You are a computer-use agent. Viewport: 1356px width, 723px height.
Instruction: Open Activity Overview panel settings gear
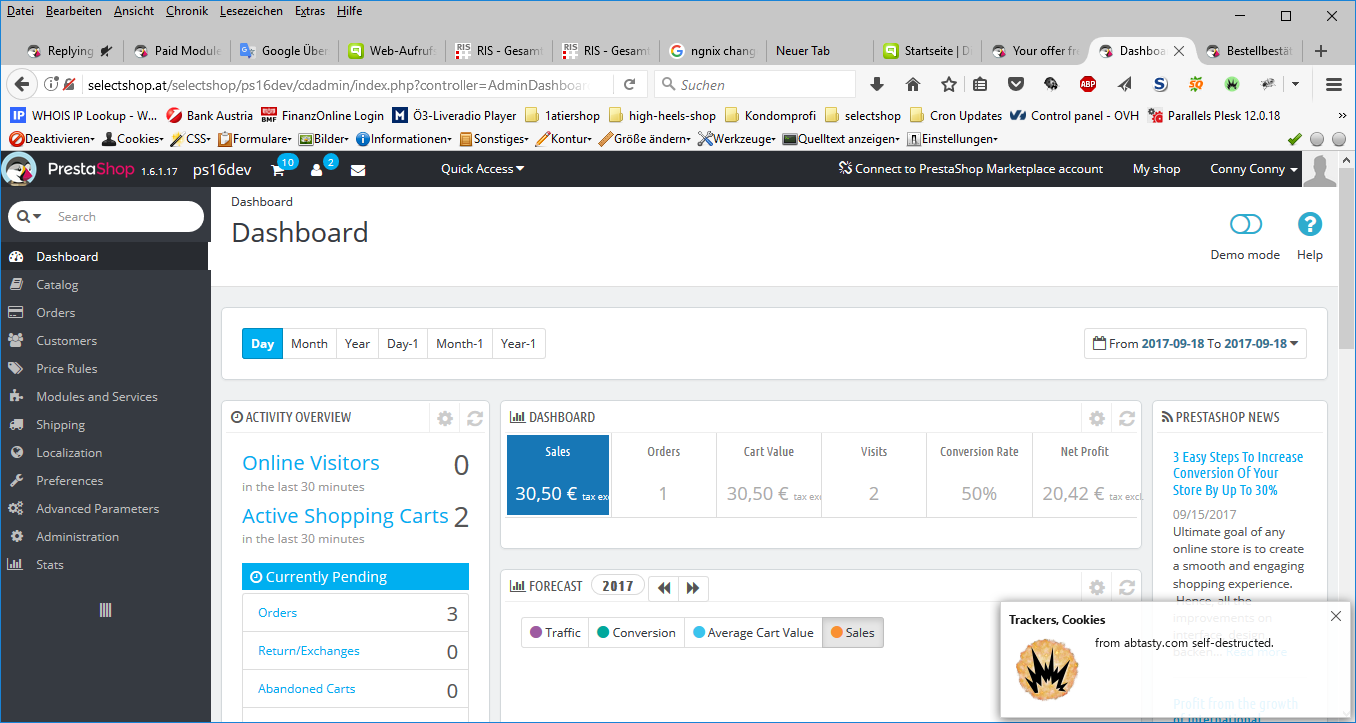445,418
